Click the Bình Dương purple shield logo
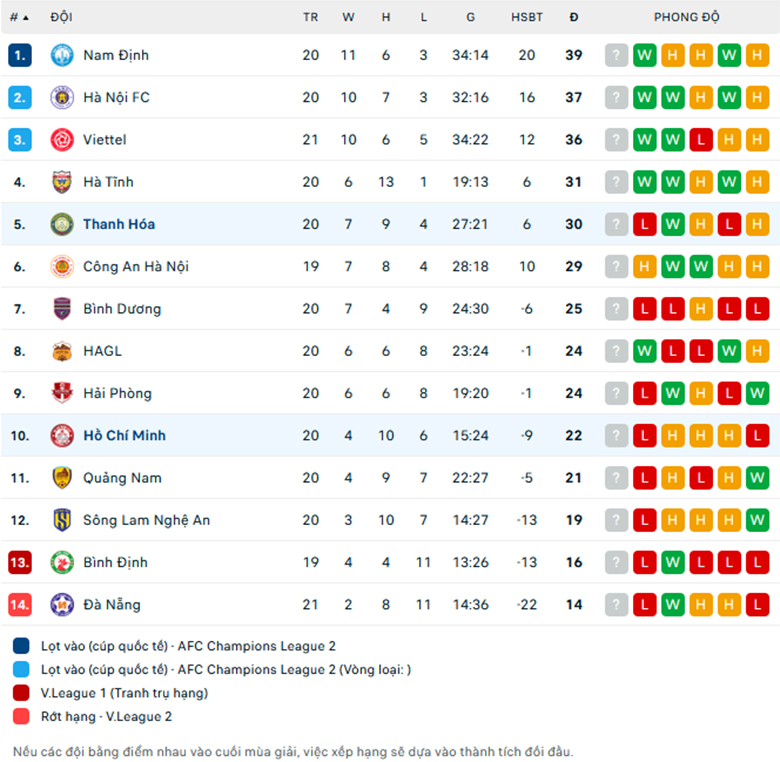Image resolution: width=780 pixels, height=762 pixels. click(x=62, y=309)
